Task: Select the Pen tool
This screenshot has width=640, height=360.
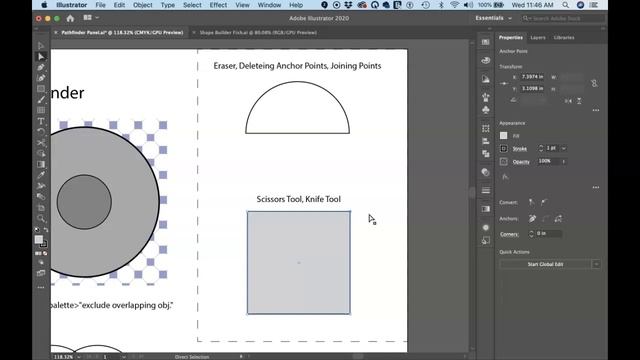Action: pyautogui.click(x=41, y=67)
